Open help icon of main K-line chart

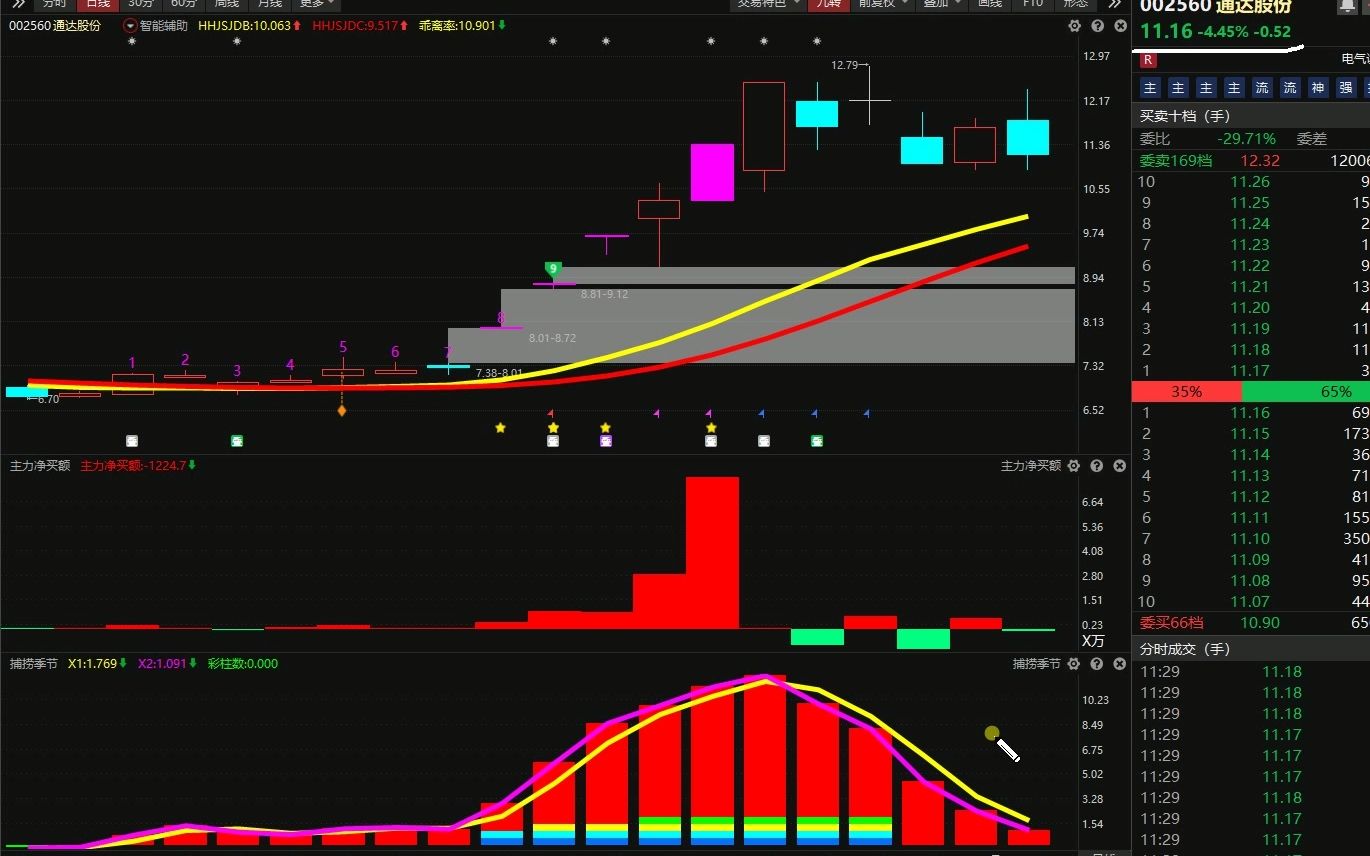(x=1097, y=26)
